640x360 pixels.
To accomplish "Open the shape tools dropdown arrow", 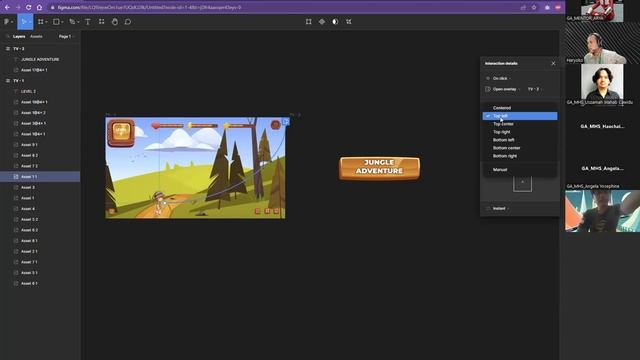I will (x=62, y=22).
